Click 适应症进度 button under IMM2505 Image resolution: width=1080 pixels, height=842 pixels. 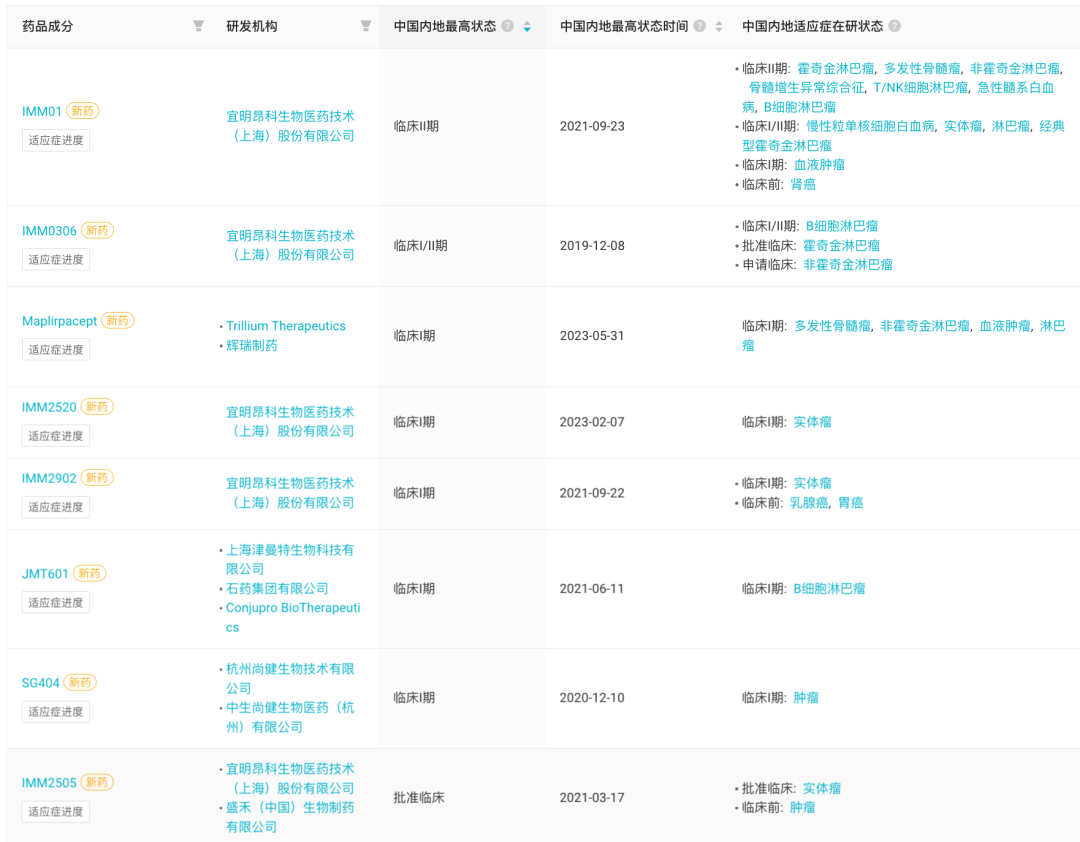pyautogui.click(x=56, y=812)
